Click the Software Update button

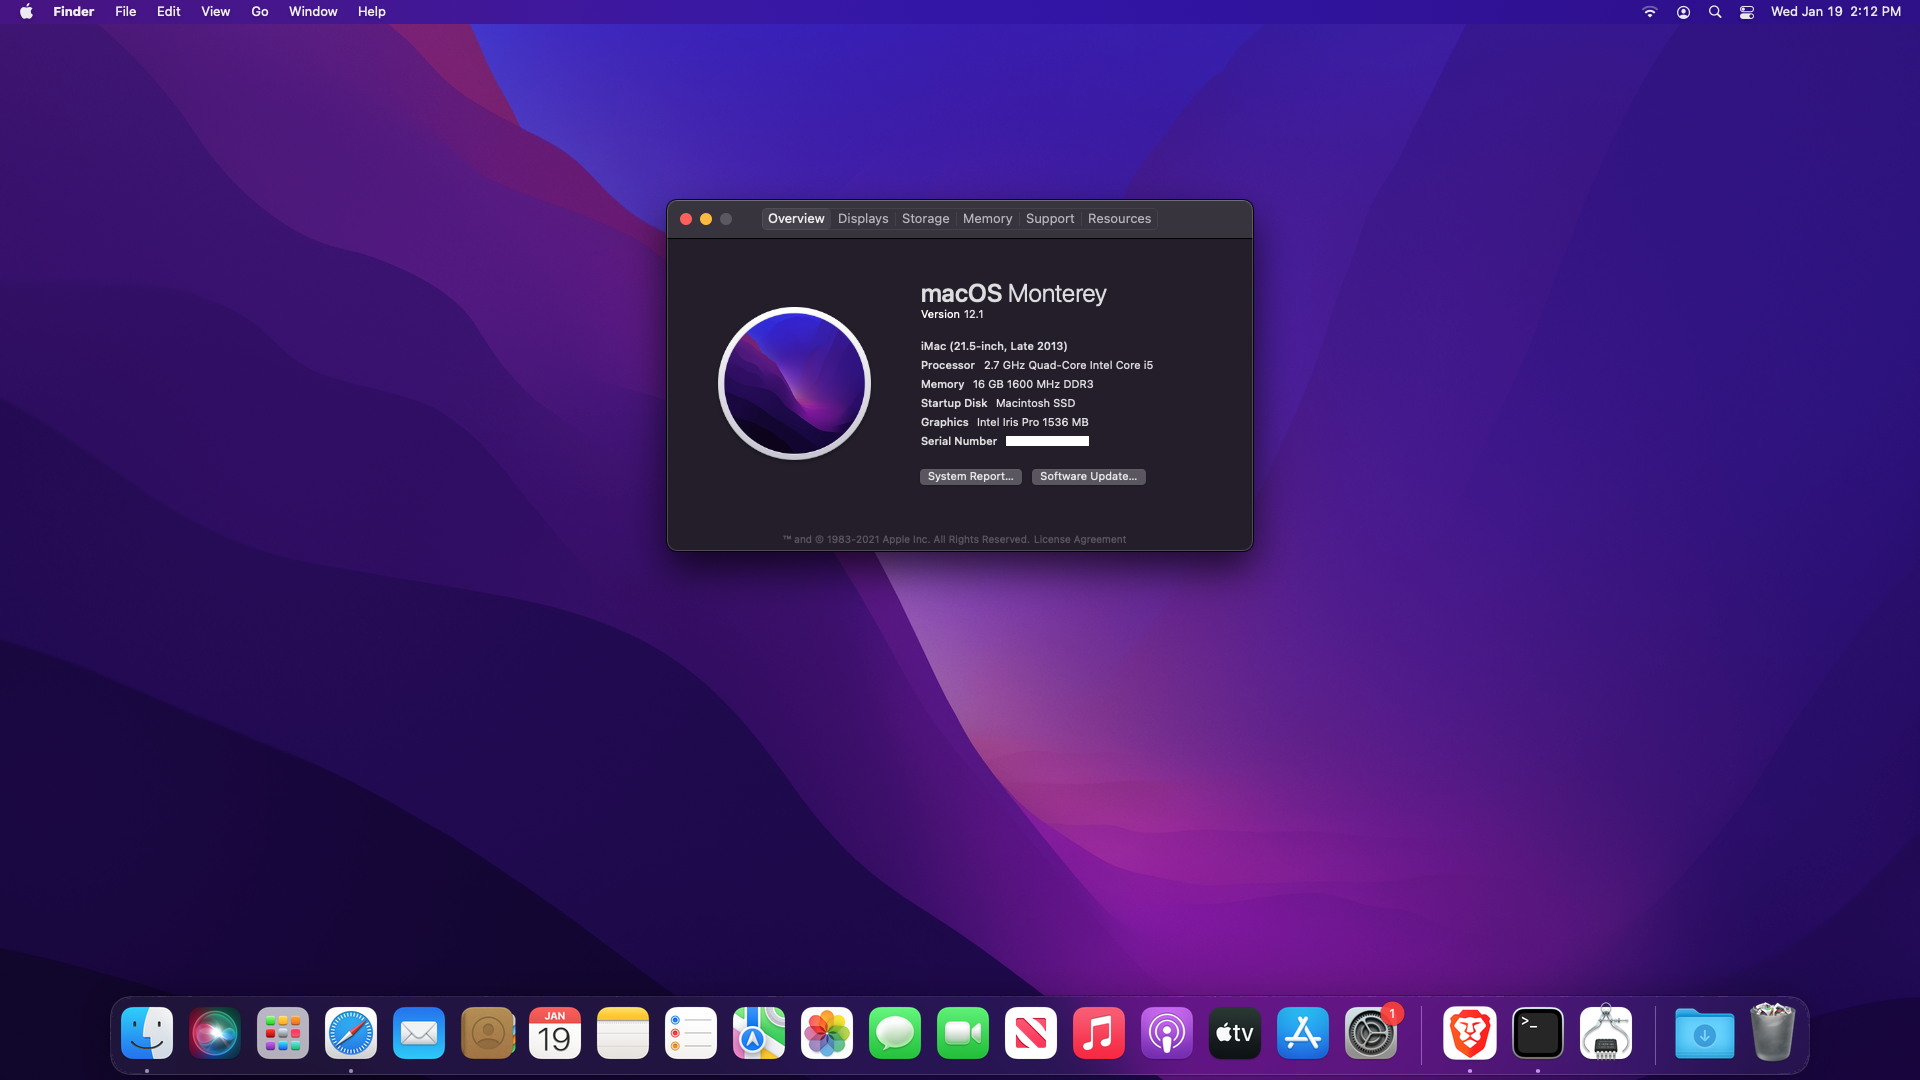[x=1088, y=477]
